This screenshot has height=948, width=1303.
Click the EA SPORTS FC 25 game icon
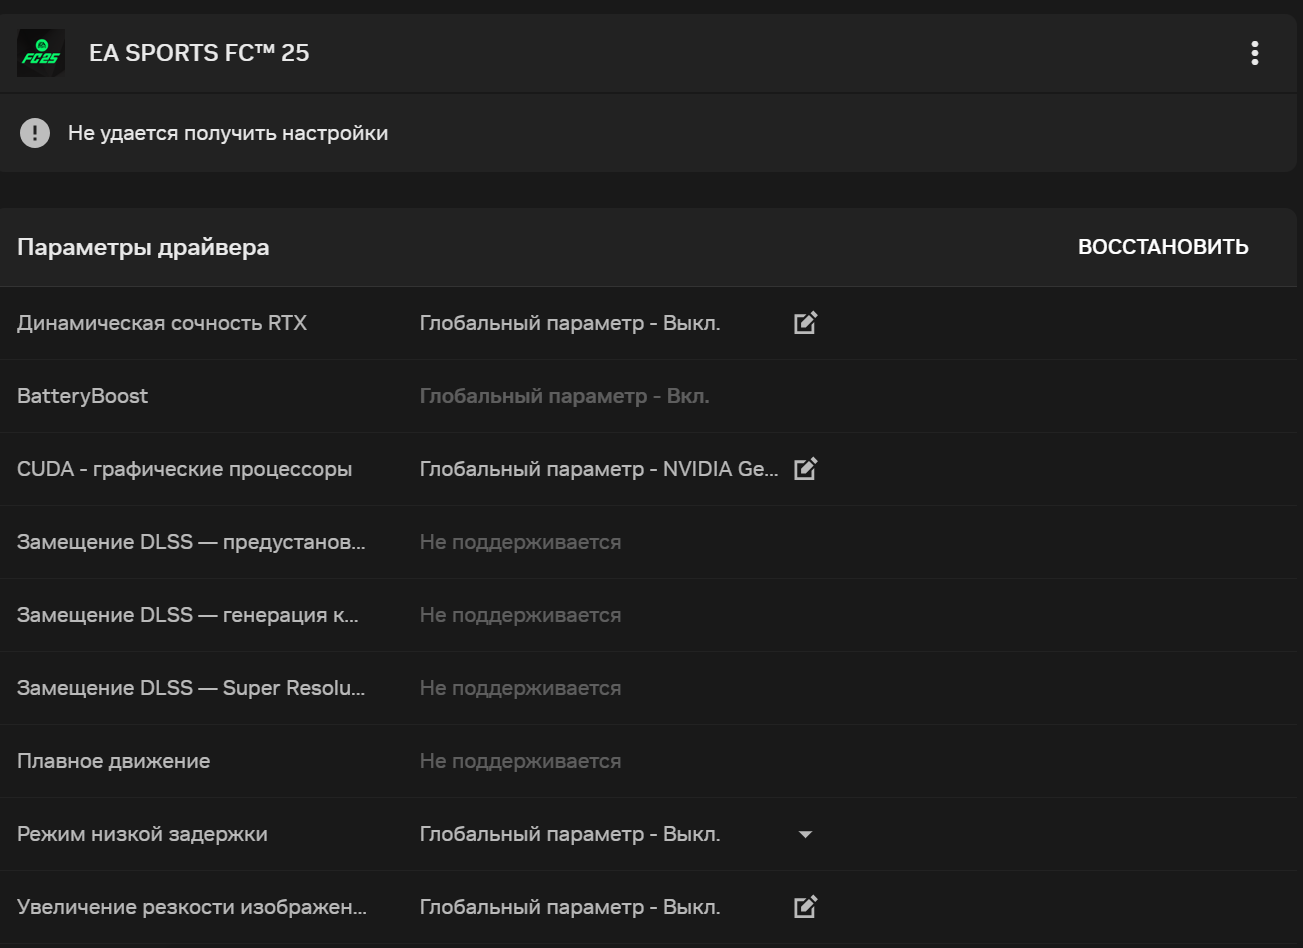(41, 53)
